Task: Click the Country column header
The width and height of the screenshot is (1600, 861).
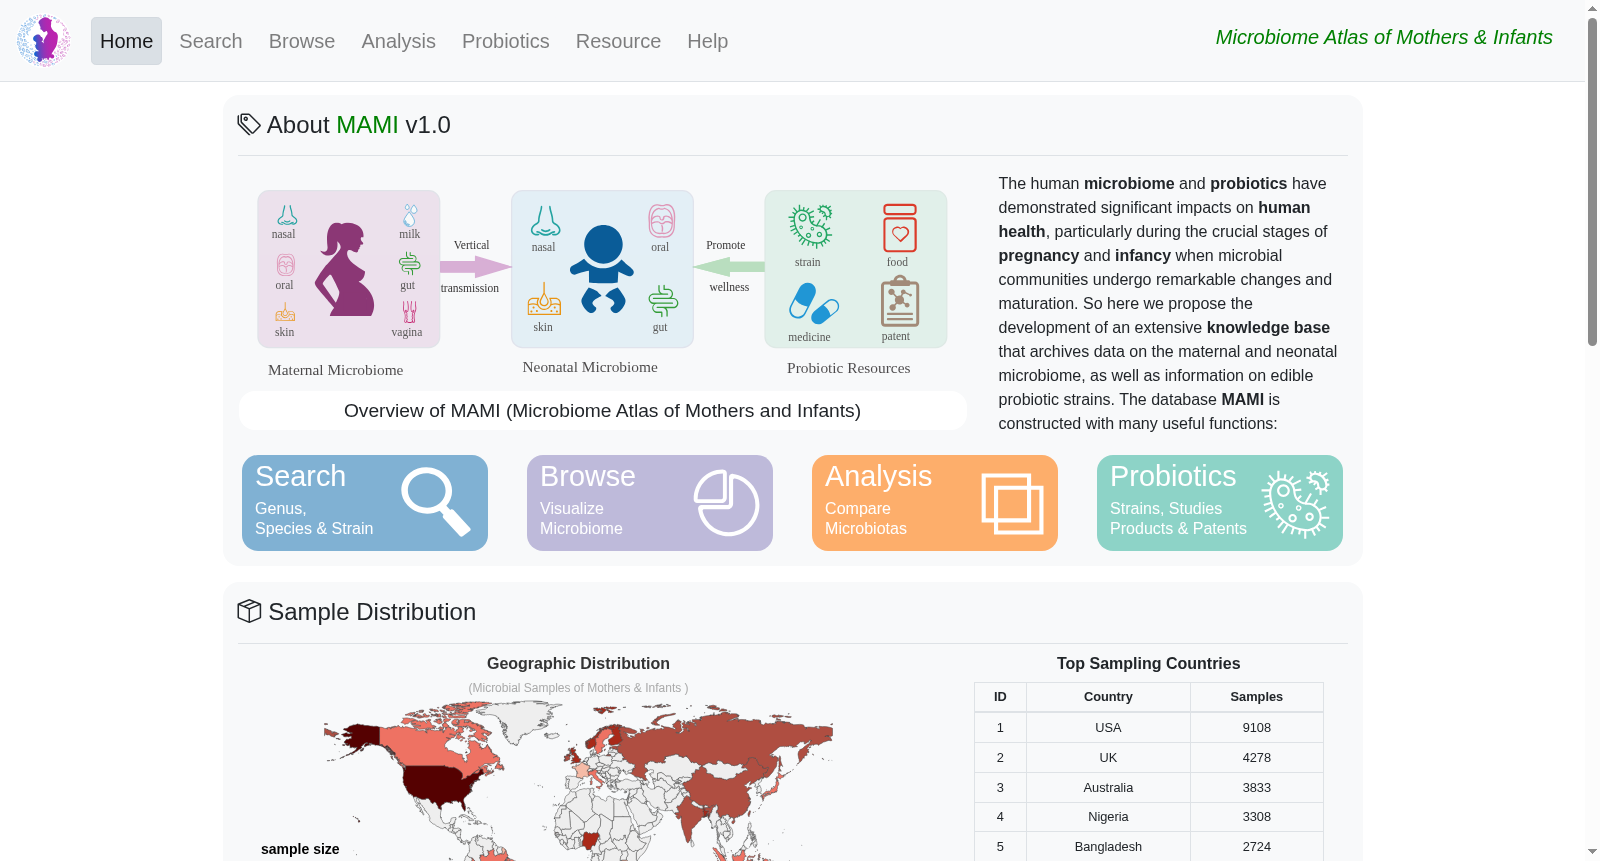Action: [x=1108, y=697]
